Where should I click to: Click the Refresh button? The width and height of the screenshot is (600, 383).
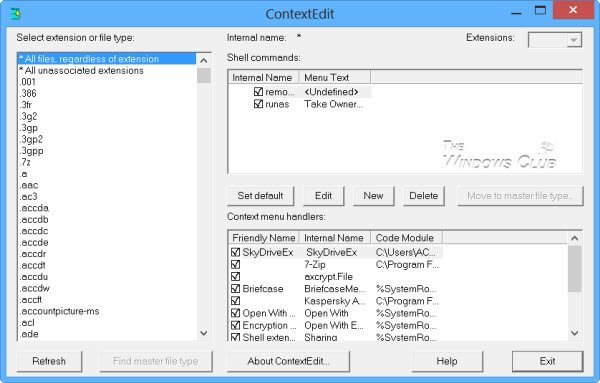pyautogui.click(x=49, y=361)
